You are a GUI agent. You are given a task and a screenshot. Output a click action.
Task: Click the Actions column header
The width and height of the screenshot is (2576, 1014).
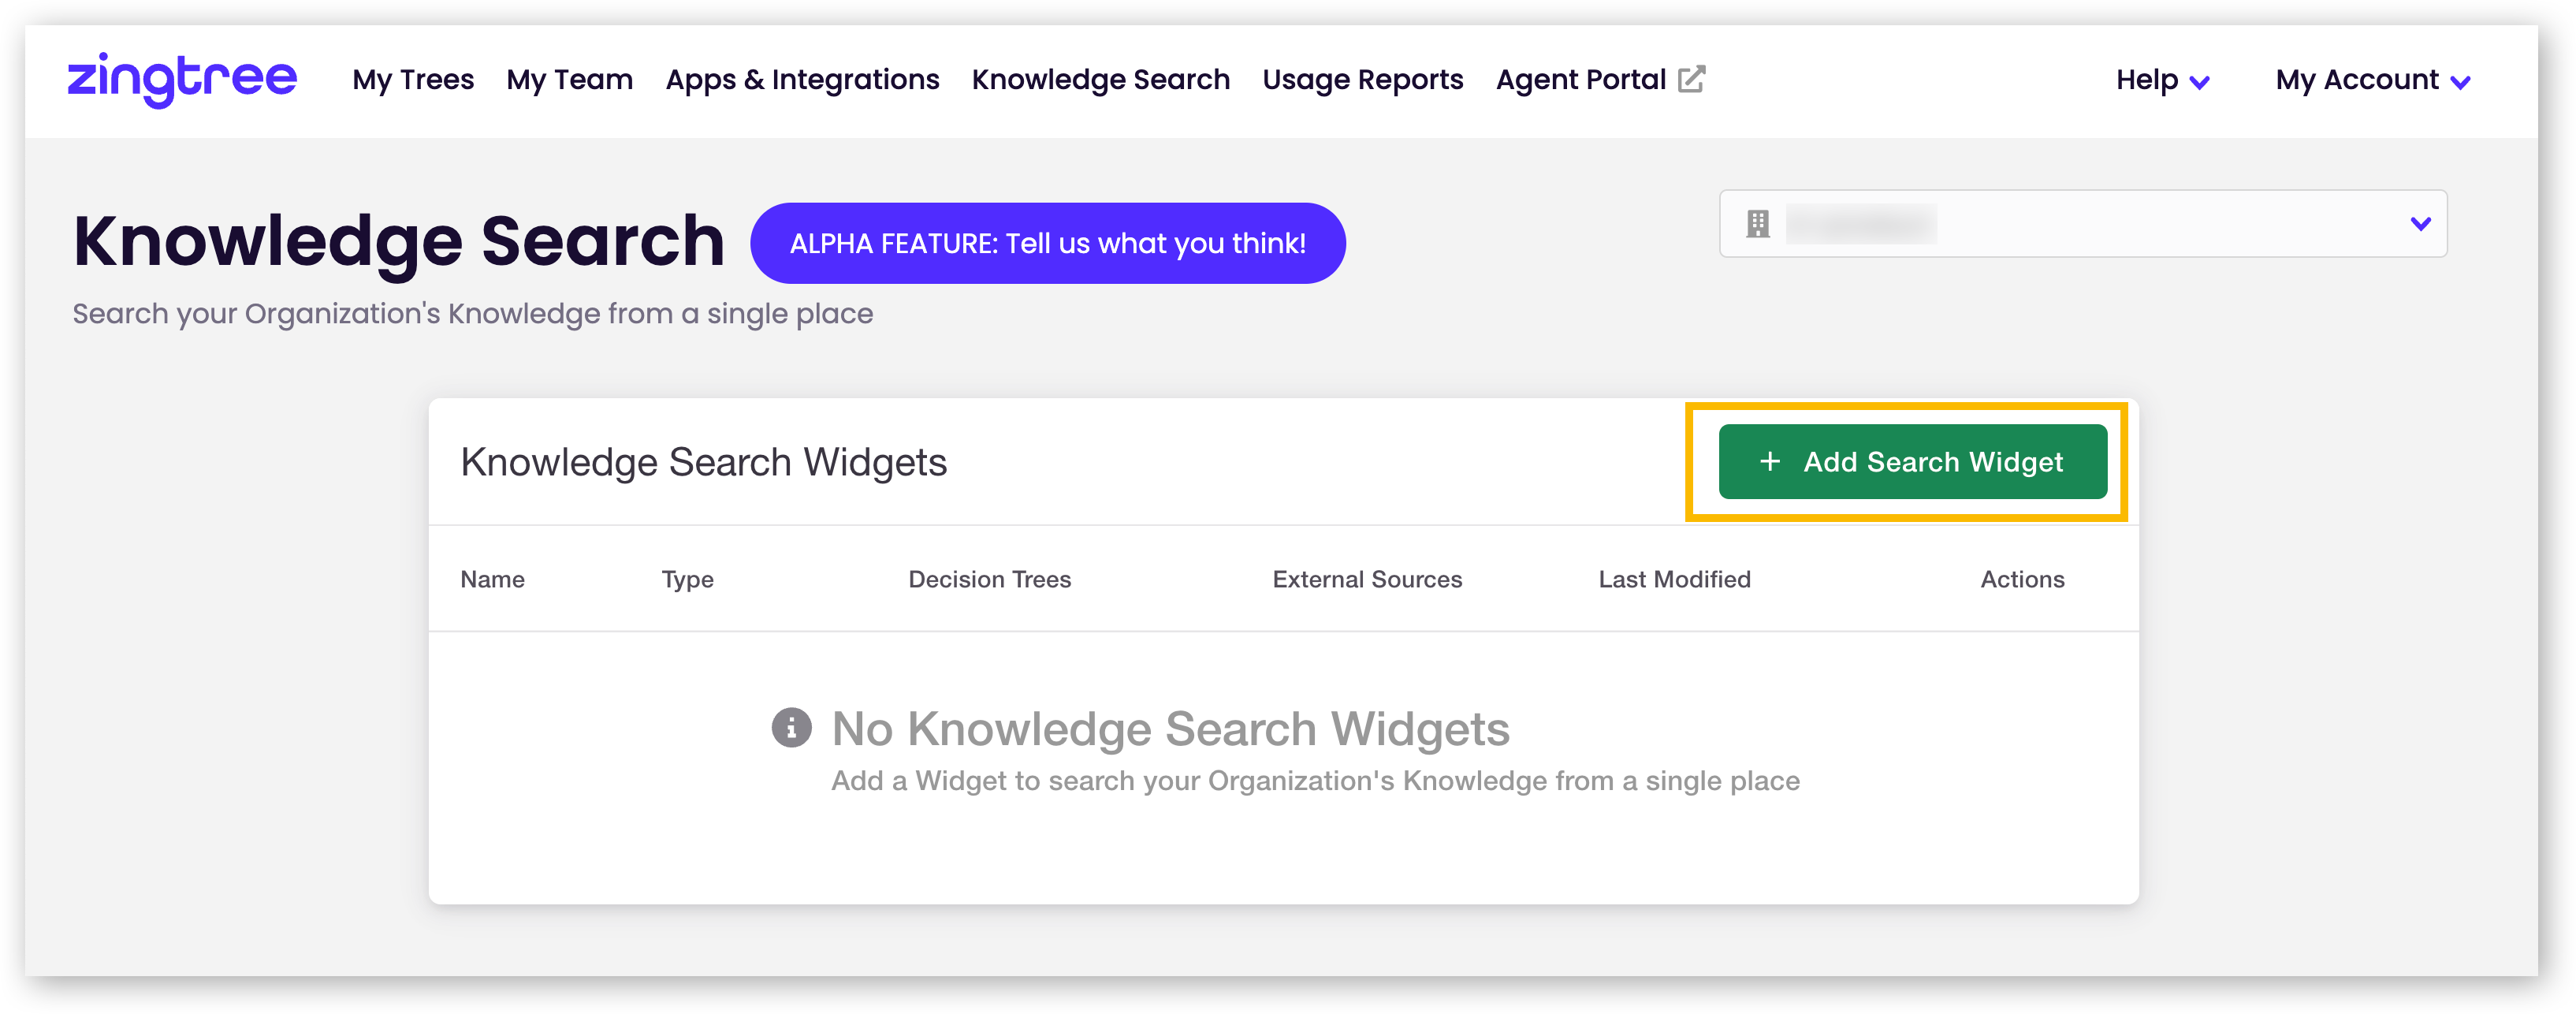(2022, 579)
